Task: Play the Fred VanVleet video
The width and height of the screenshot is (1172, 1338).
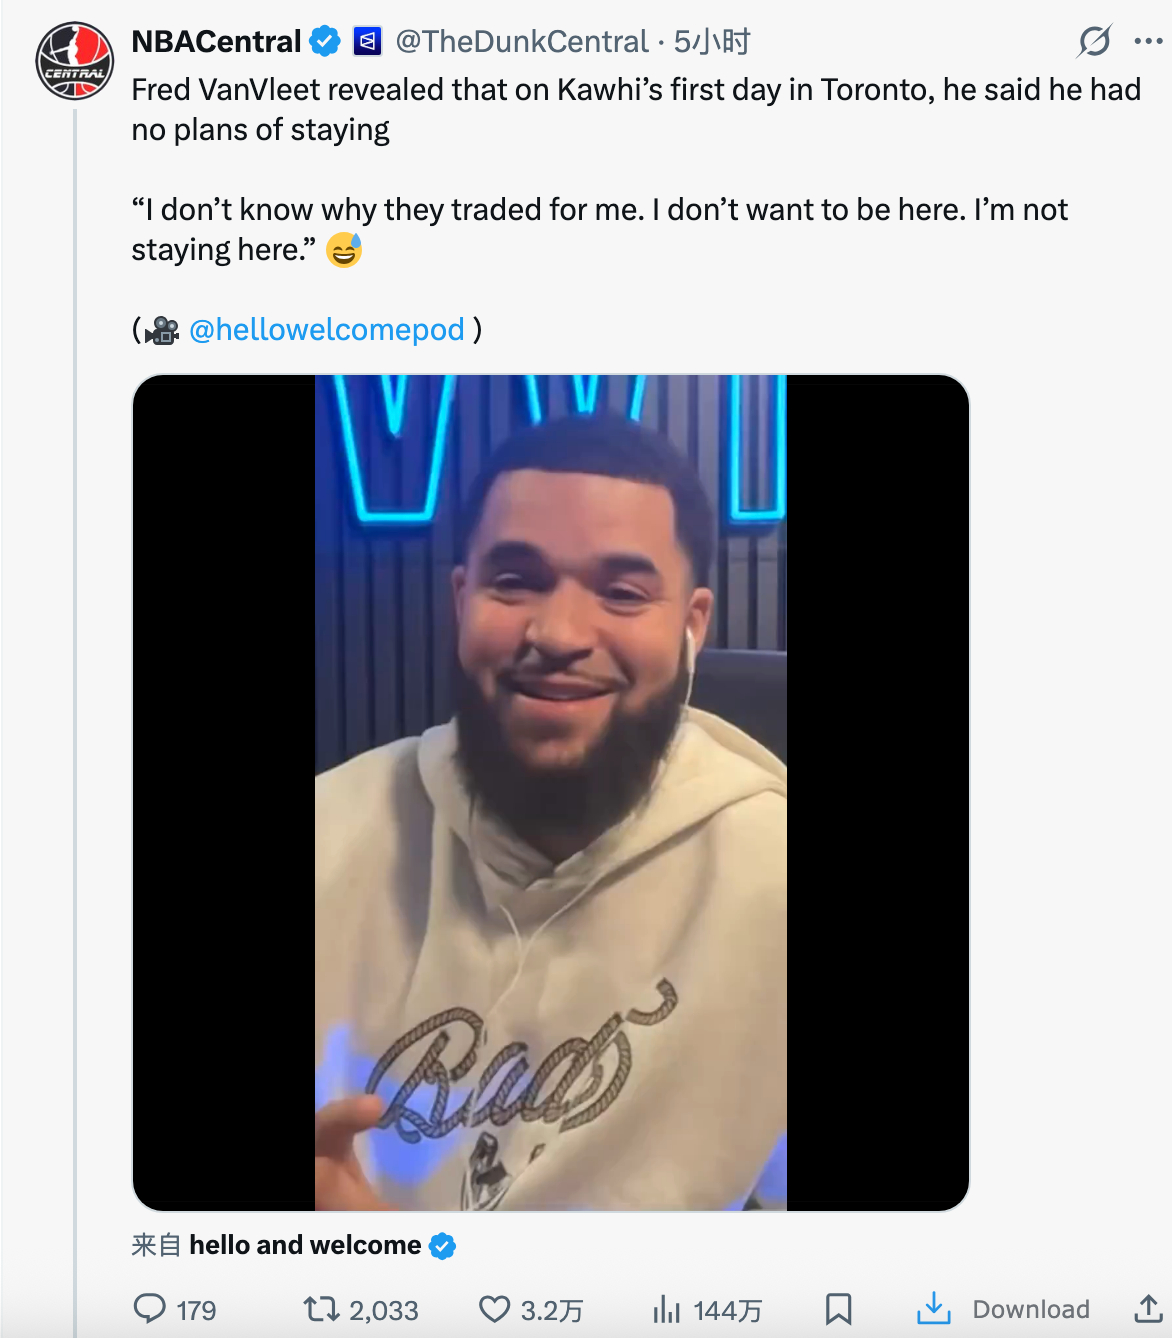Action: (551, 792)
